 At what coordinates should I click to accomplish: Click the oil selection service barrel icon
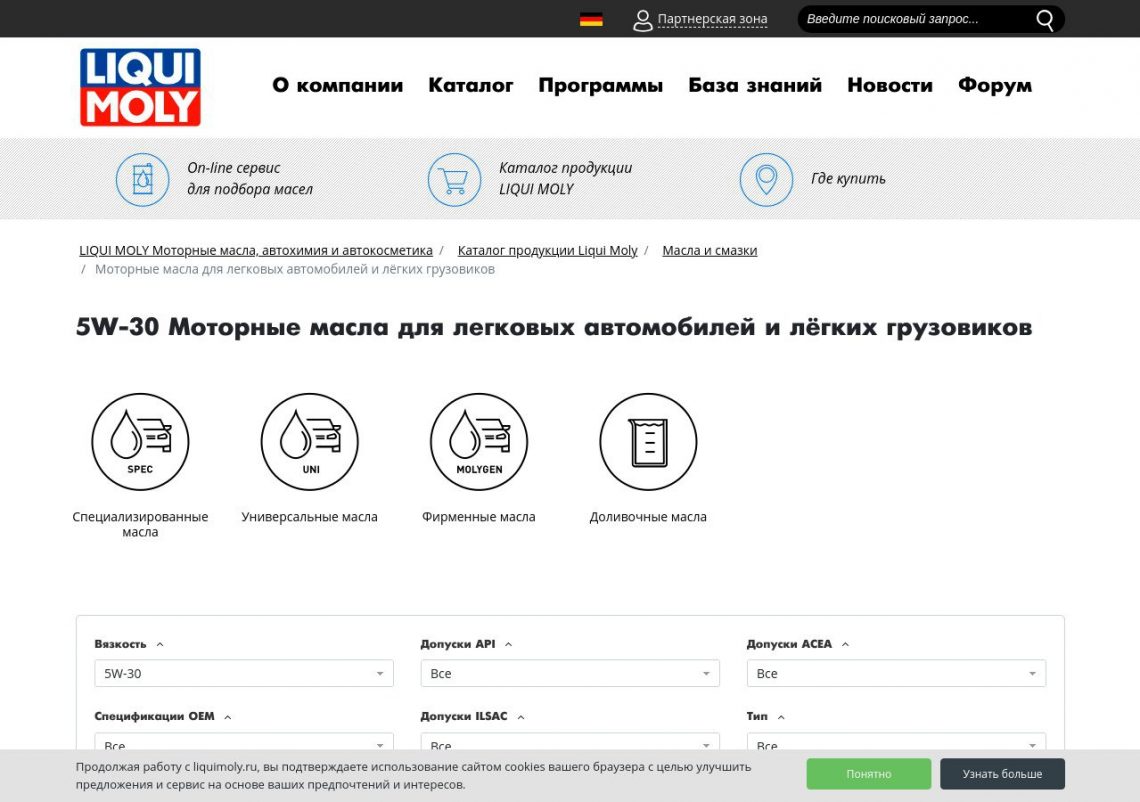(142, 179)
